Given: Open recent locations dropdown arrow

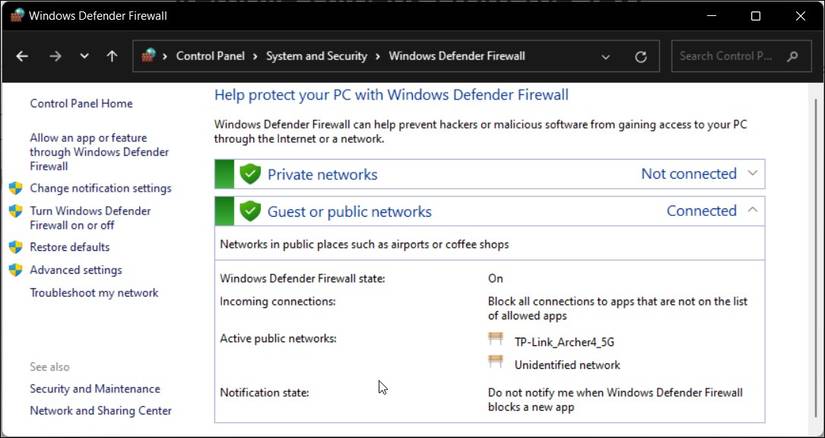Looking at the screenshot, I should [x=84, y=57].
